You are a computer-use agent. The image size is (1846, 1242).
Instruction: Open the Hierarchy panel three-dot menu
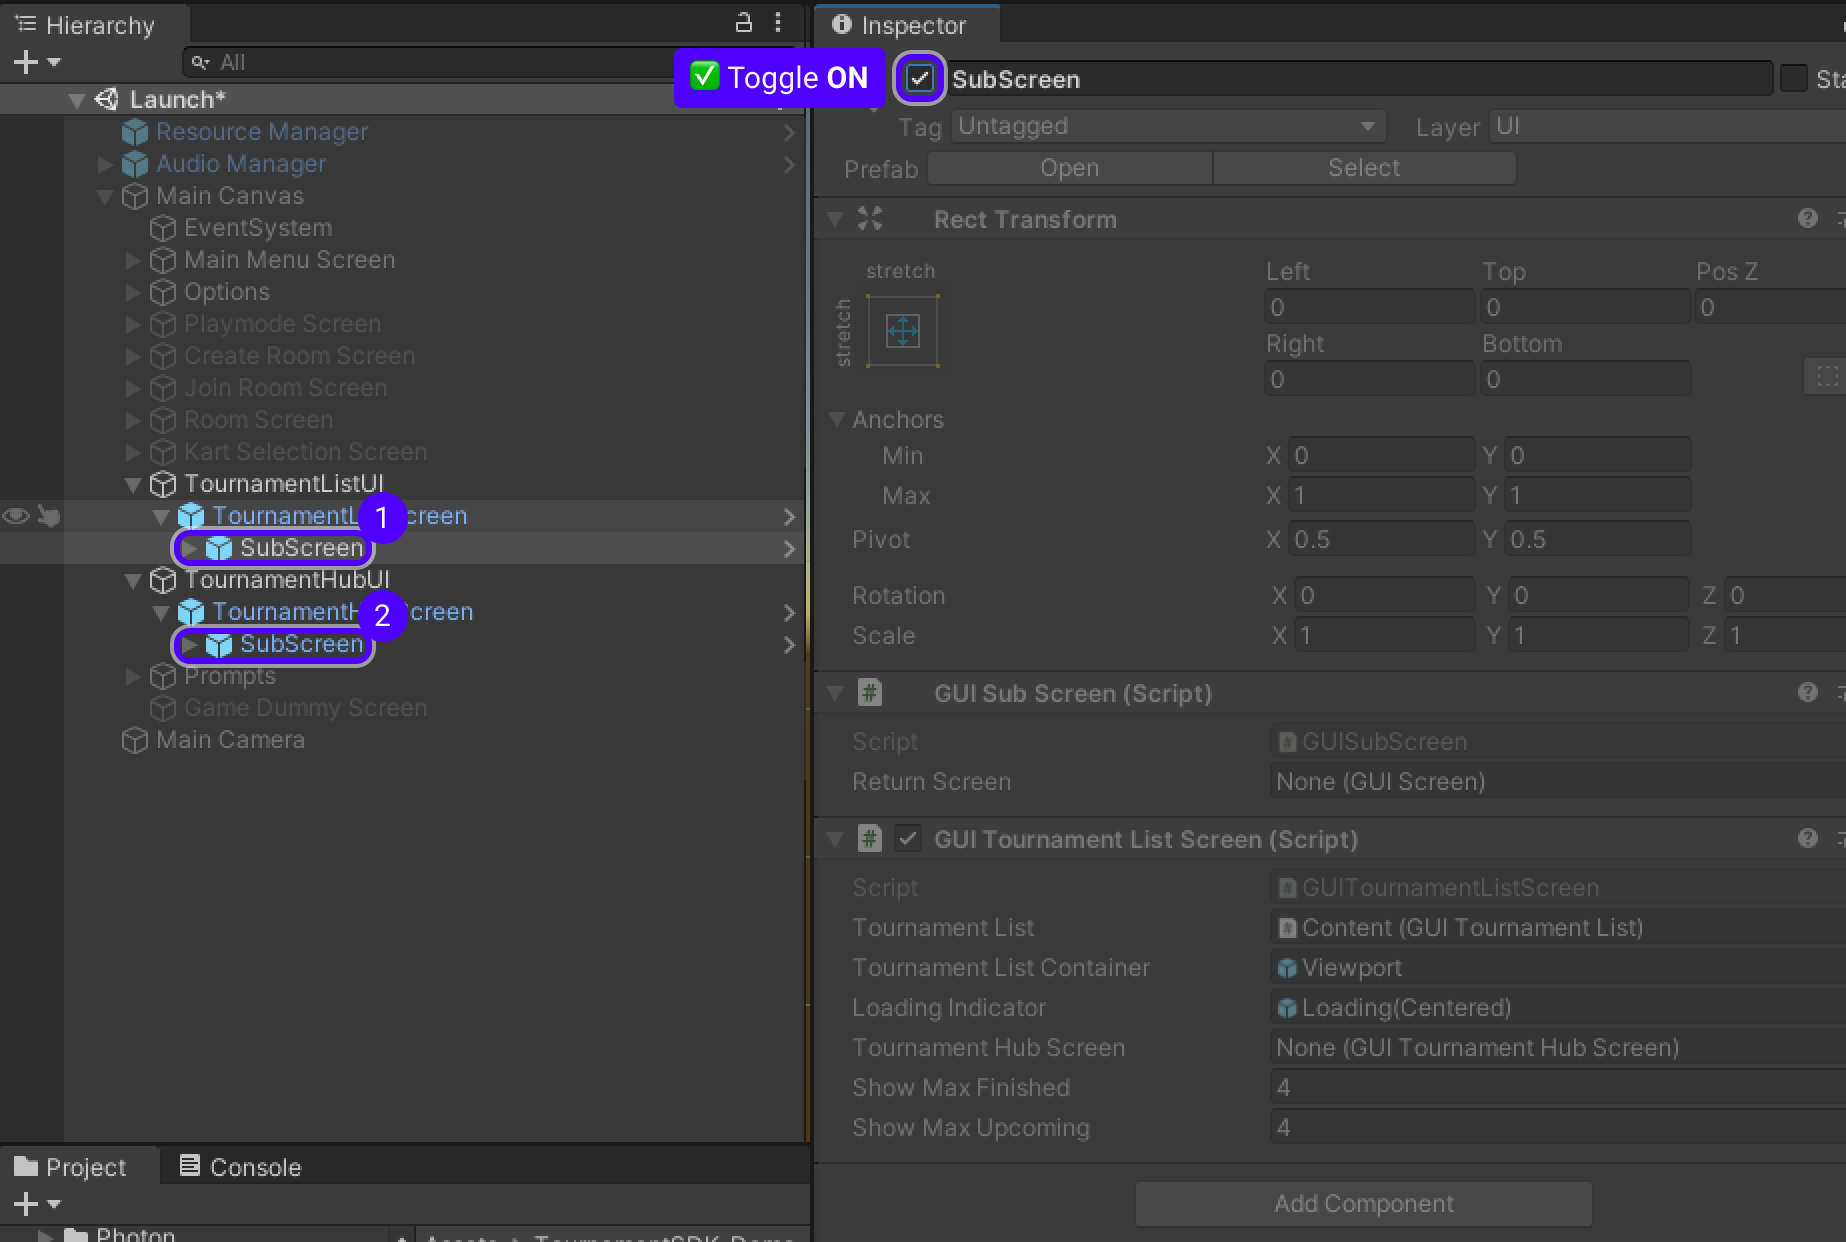pos(778,22)
